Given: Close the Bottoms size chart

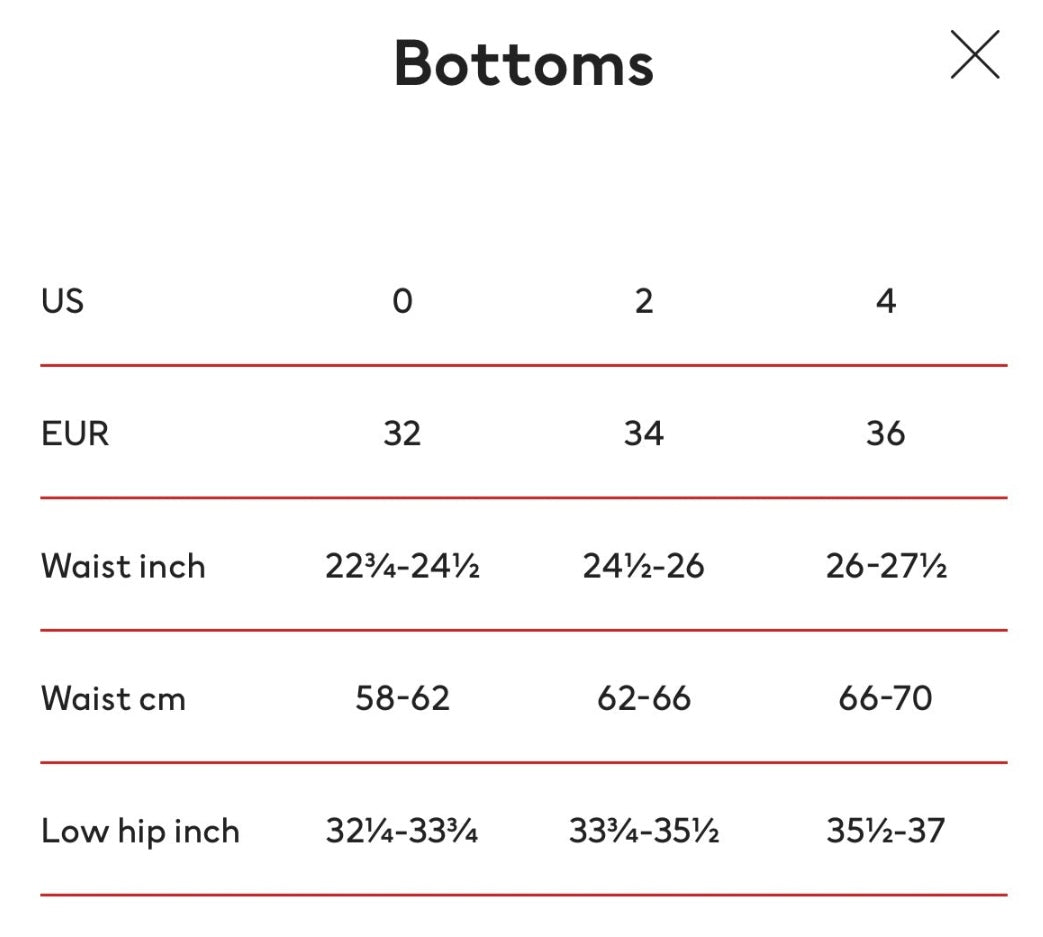Looking at the screenshot, I should coord(974,55).
